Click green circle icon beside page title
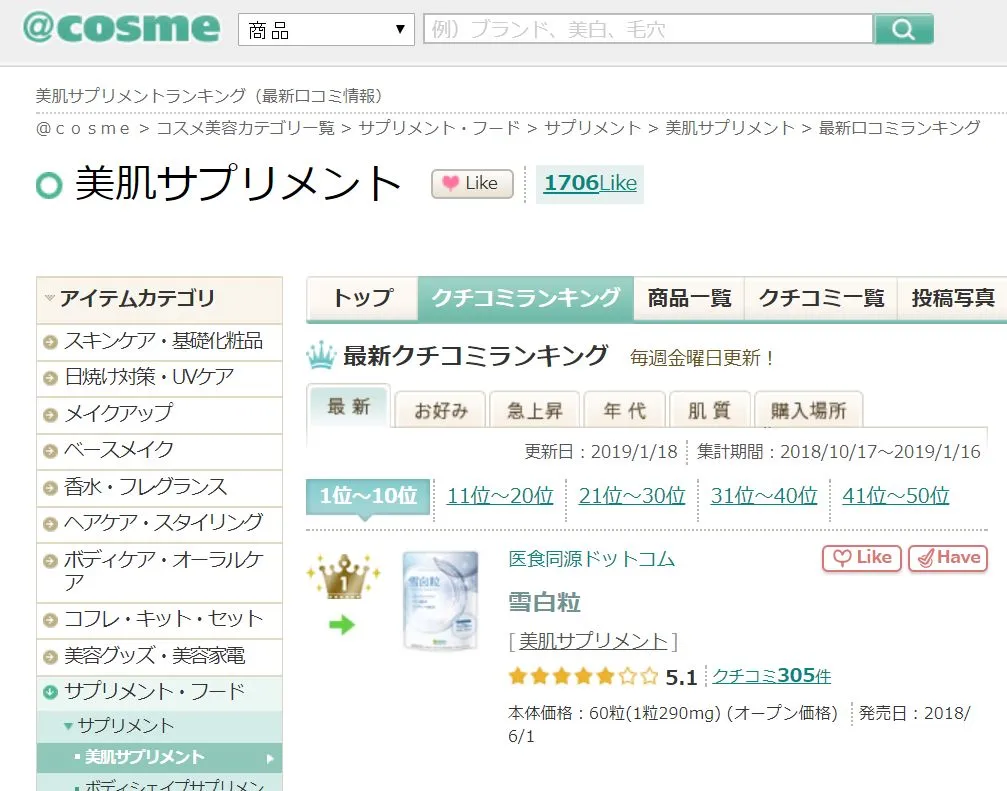Image resolution: width=1007 pixels, height=791 pixels. click(49, 186)
